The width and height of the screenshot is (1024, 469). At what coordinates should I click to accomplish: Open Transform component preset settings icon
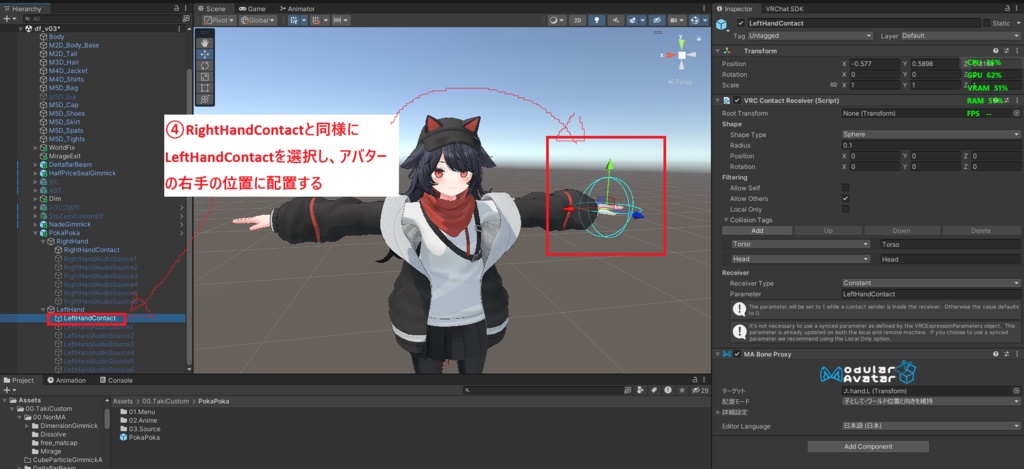(1006, 50)
